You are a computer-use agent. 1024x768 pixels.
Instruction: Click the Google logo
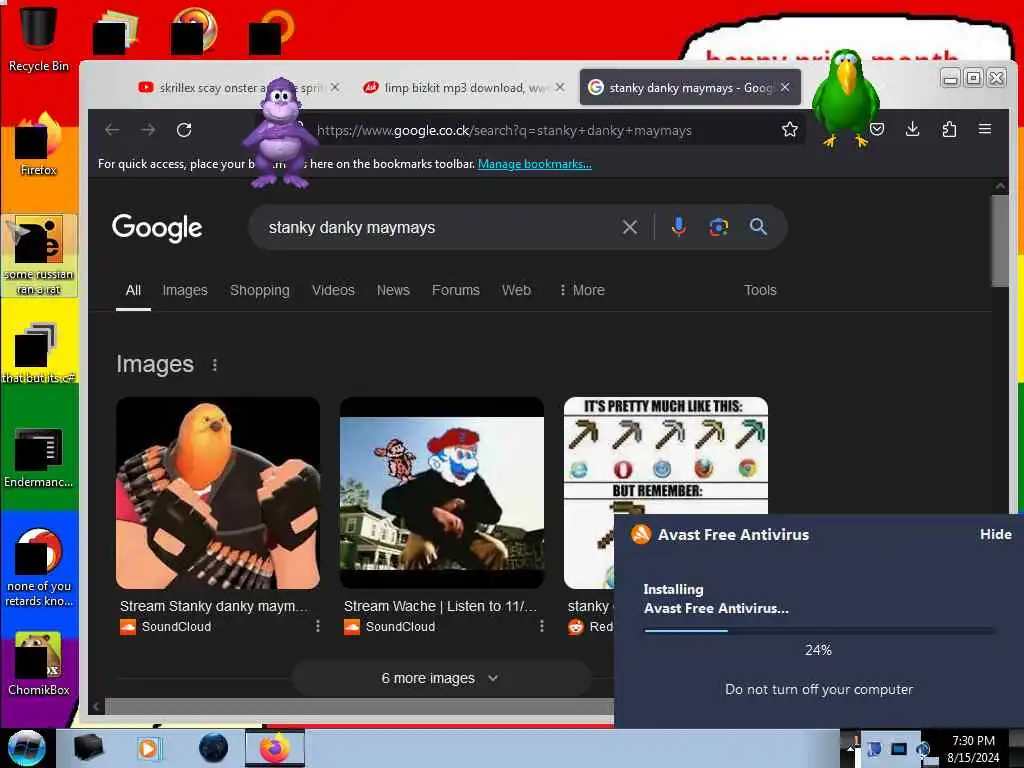coord(157,228)
